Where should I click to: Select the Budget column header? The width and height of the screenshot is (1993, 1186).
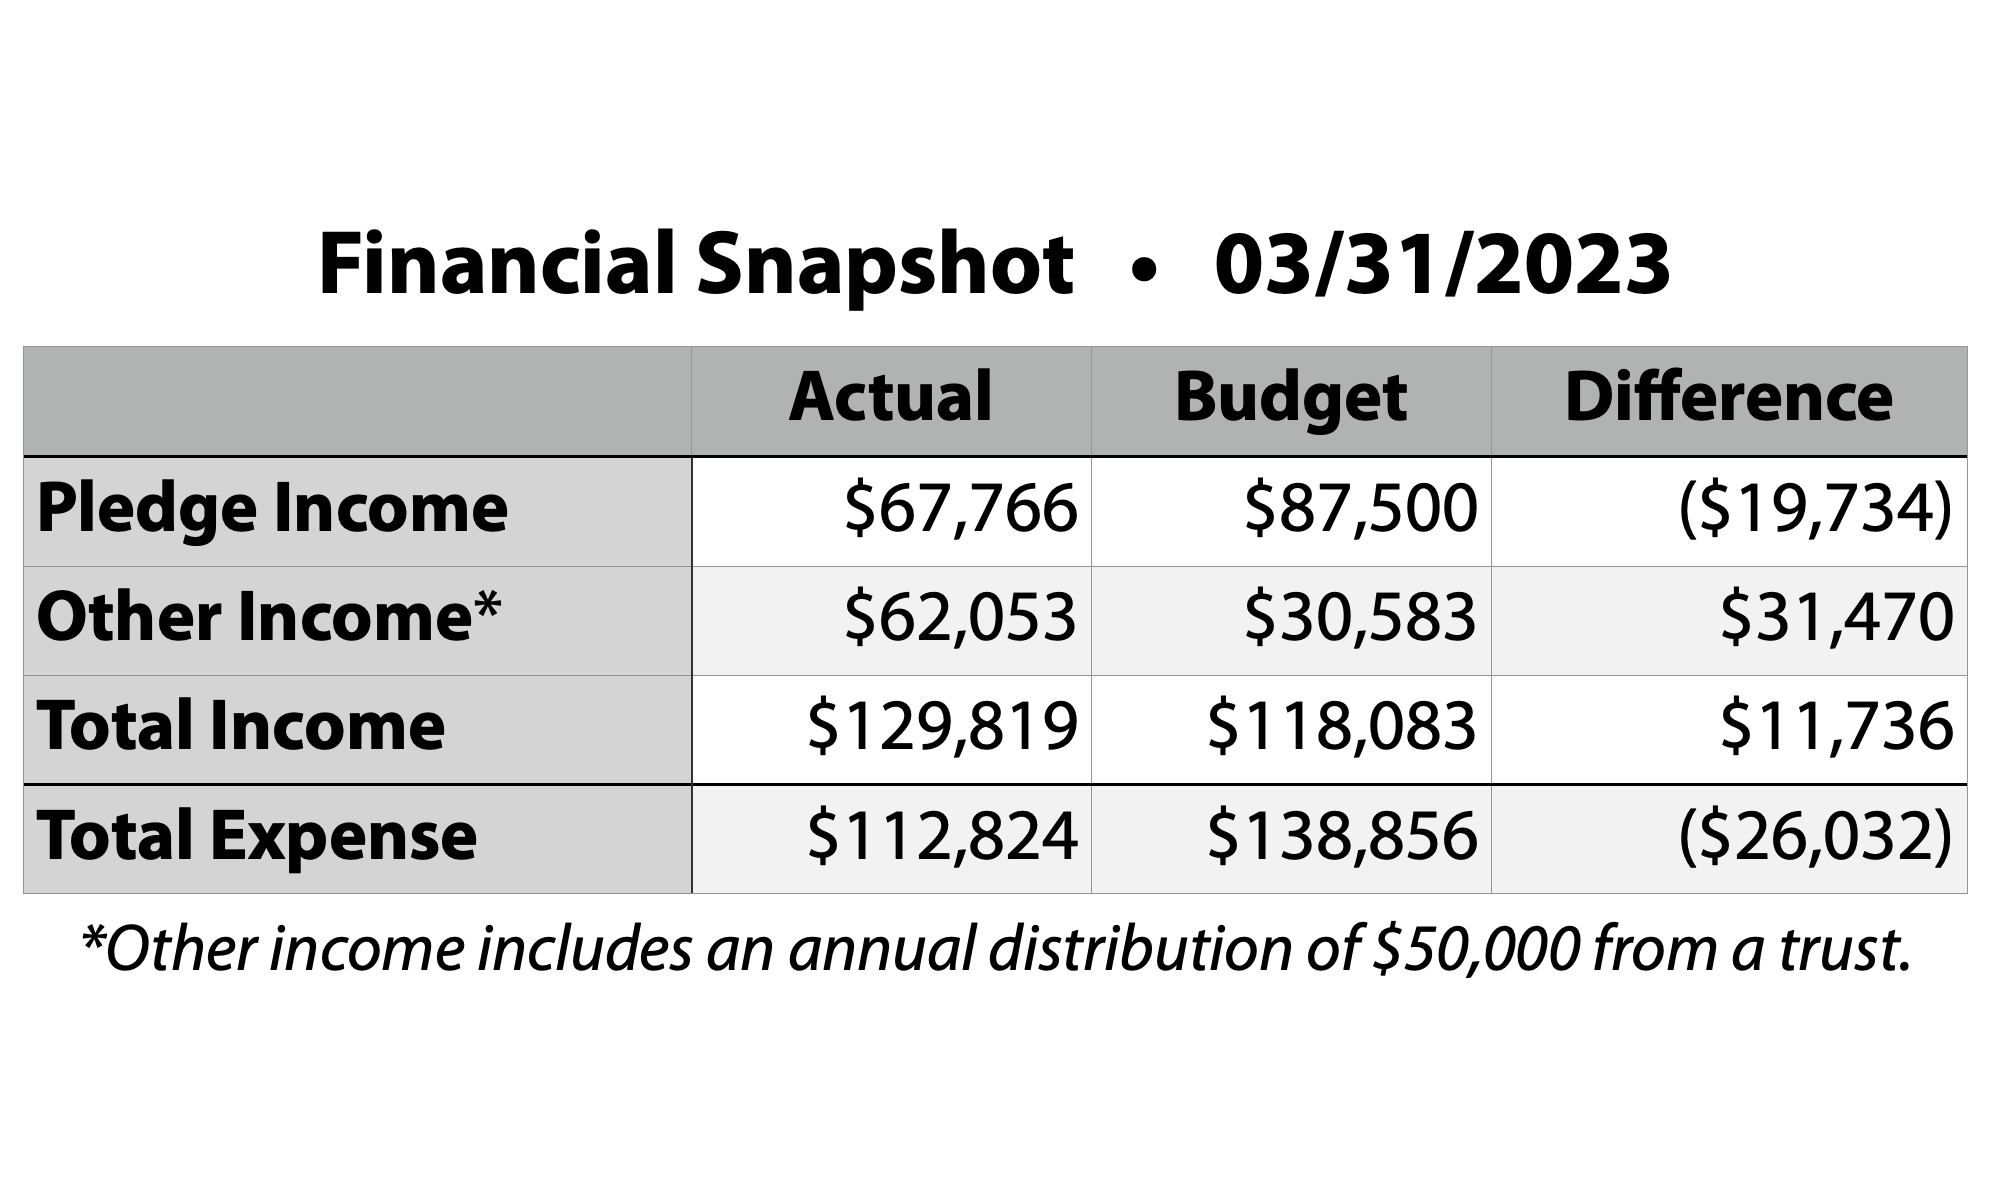click(x=1291, y=399)
